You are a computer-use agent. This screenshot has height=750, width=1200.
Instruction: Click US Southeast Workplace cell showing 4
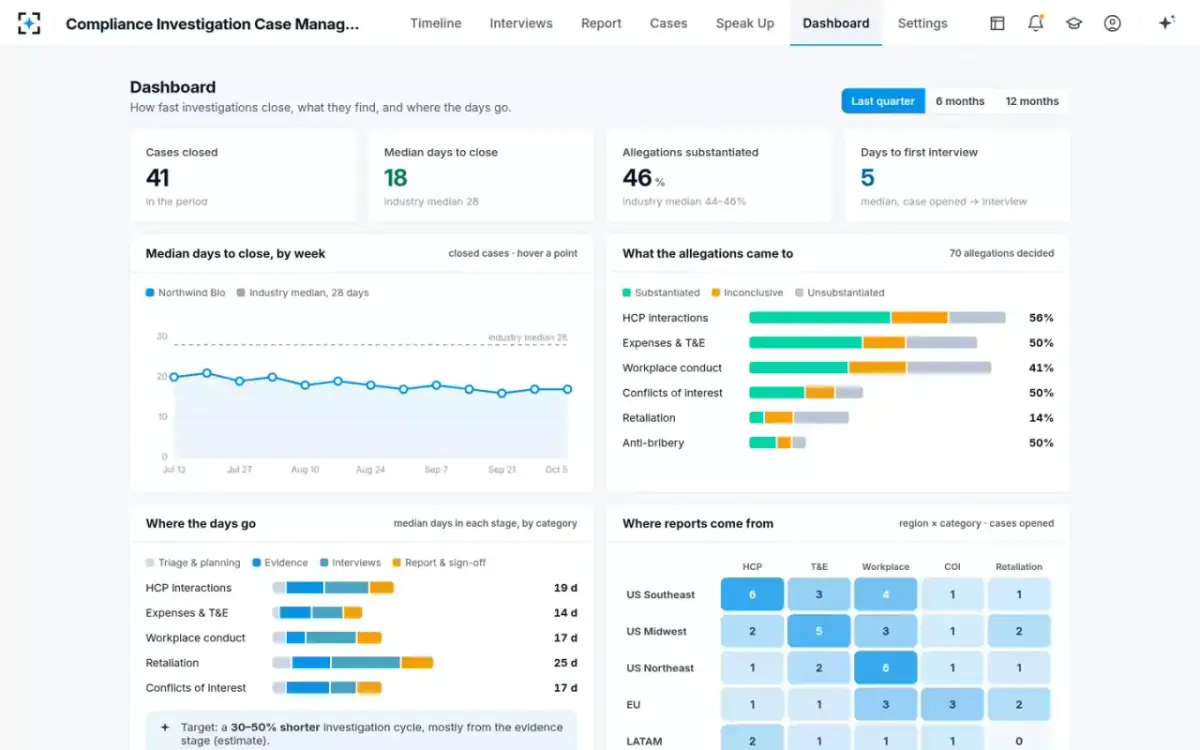click(885, 595)
